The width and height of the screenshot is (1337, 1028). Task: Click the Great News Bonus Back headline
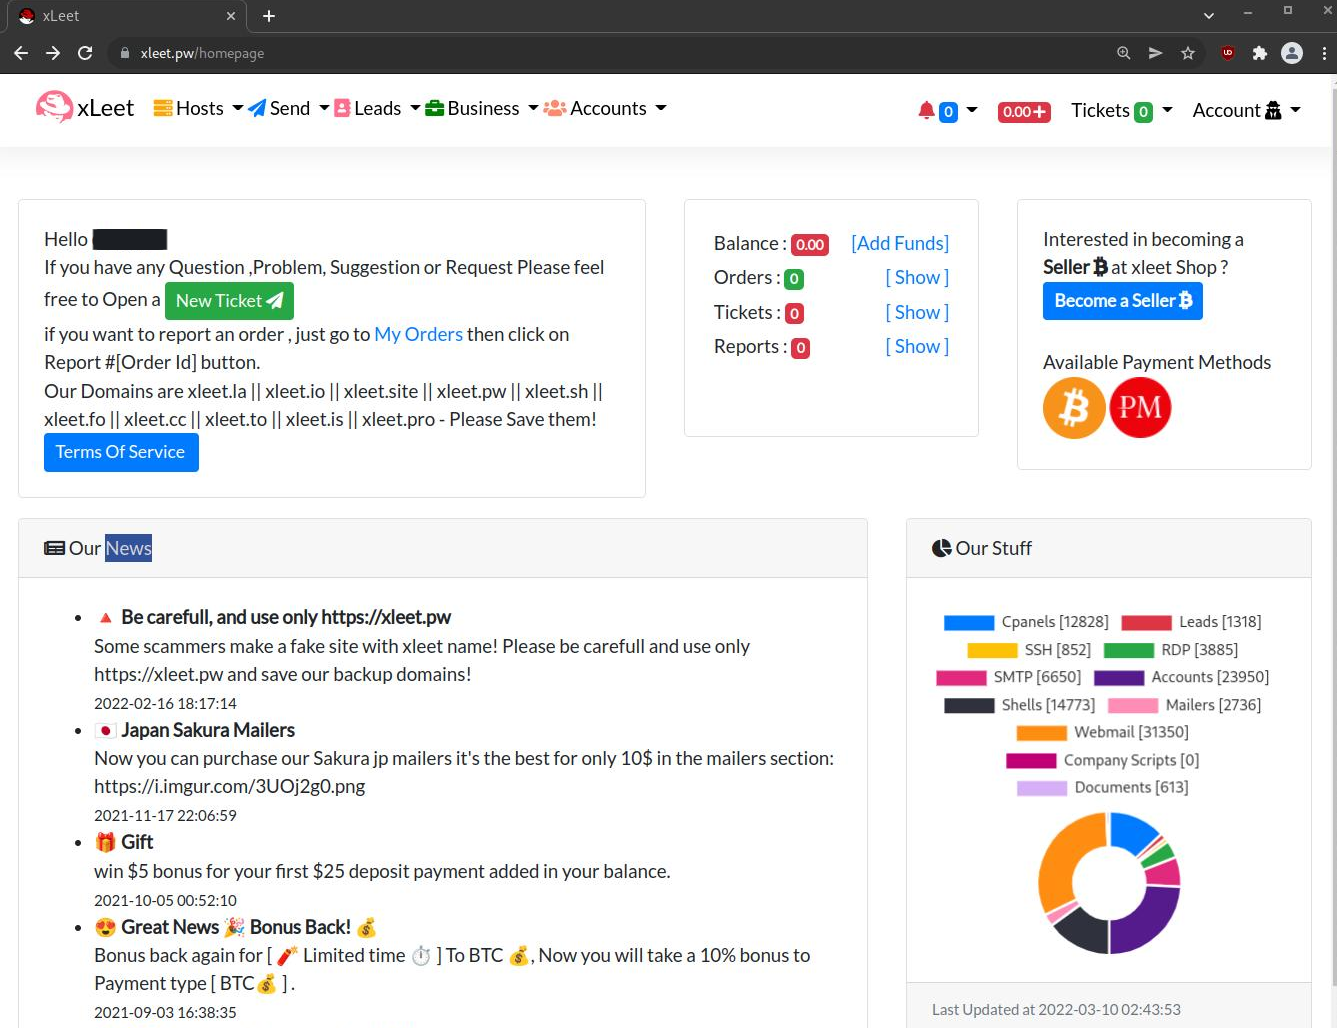(235, 927)
